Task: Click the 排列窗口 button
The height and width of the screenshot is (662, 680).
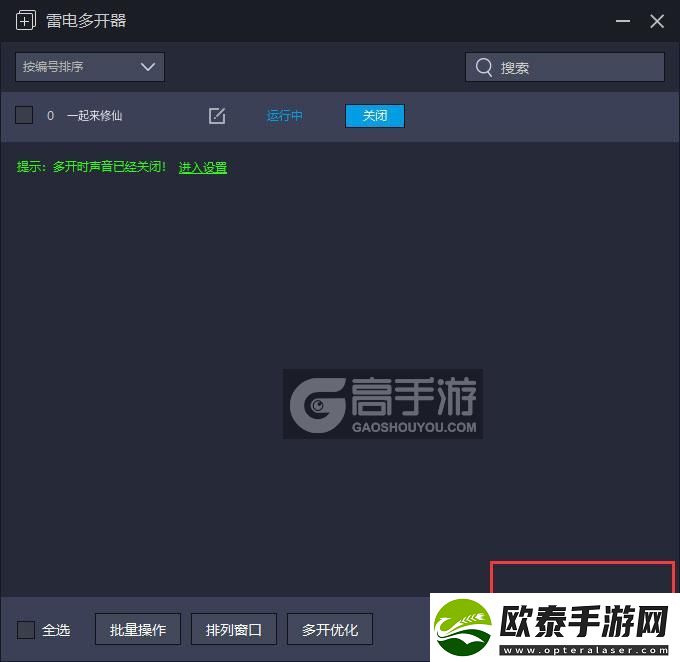Action: click(234, 629)
